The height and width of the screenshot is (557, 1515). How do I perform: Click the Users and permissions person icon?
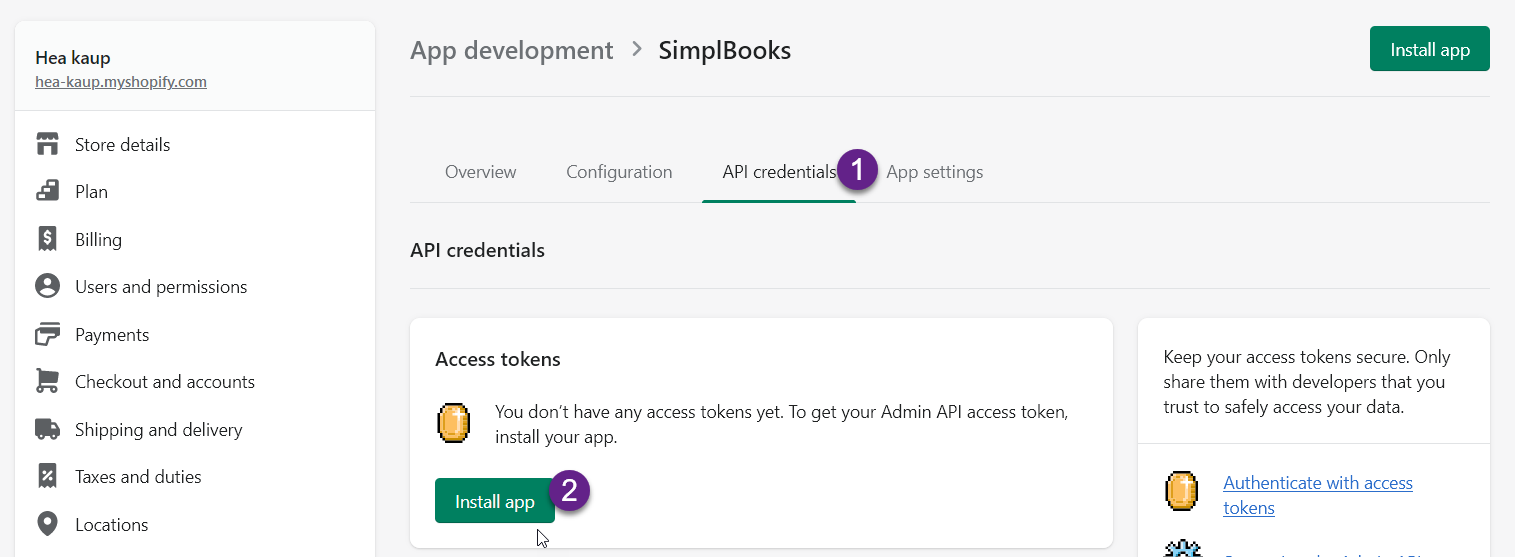pyautogui.click(x=47, y=287)
